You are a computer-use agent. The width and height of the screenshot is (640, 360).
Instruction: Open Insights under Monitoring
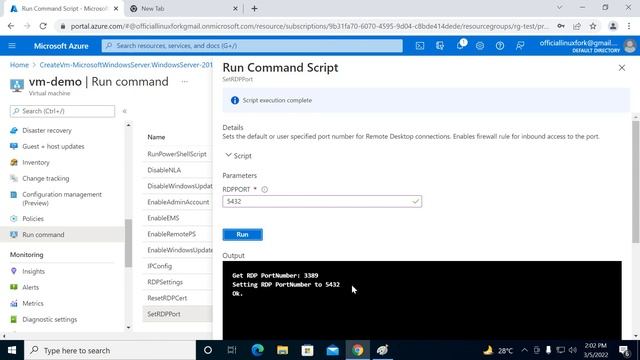coord(33,271)
